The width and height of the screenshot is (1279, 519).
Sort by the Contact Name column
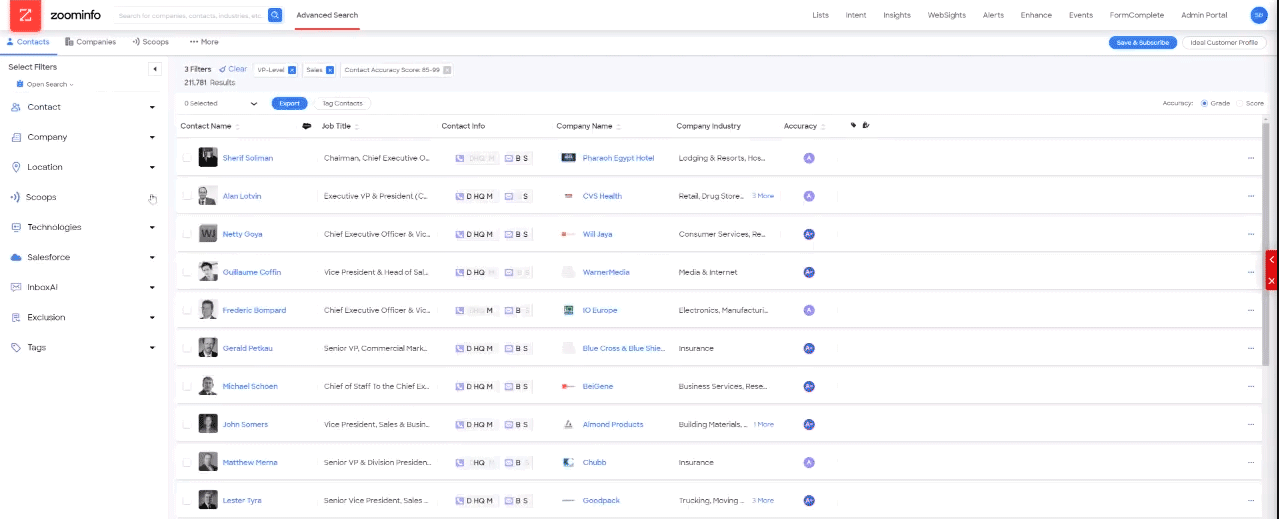click(210, 126)
